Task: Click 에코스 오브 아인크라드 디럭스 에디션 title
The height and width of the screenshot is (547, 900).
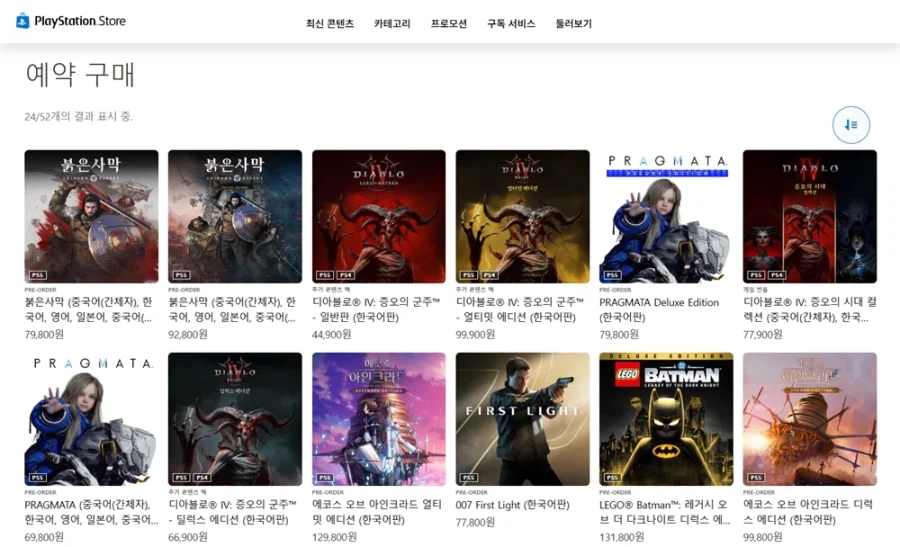Action: tap(808, 512)
